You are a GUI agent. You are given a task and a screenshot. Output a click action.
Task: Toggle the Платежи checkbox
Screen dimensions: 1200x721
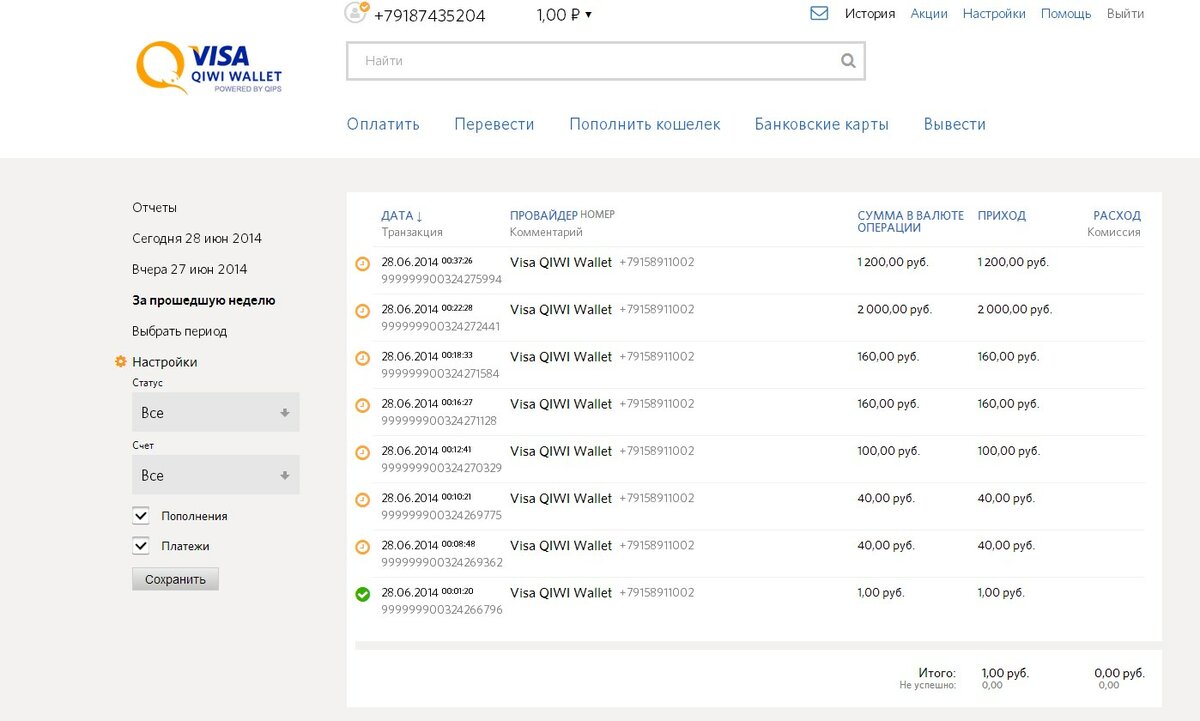click(x=141, y=546)
